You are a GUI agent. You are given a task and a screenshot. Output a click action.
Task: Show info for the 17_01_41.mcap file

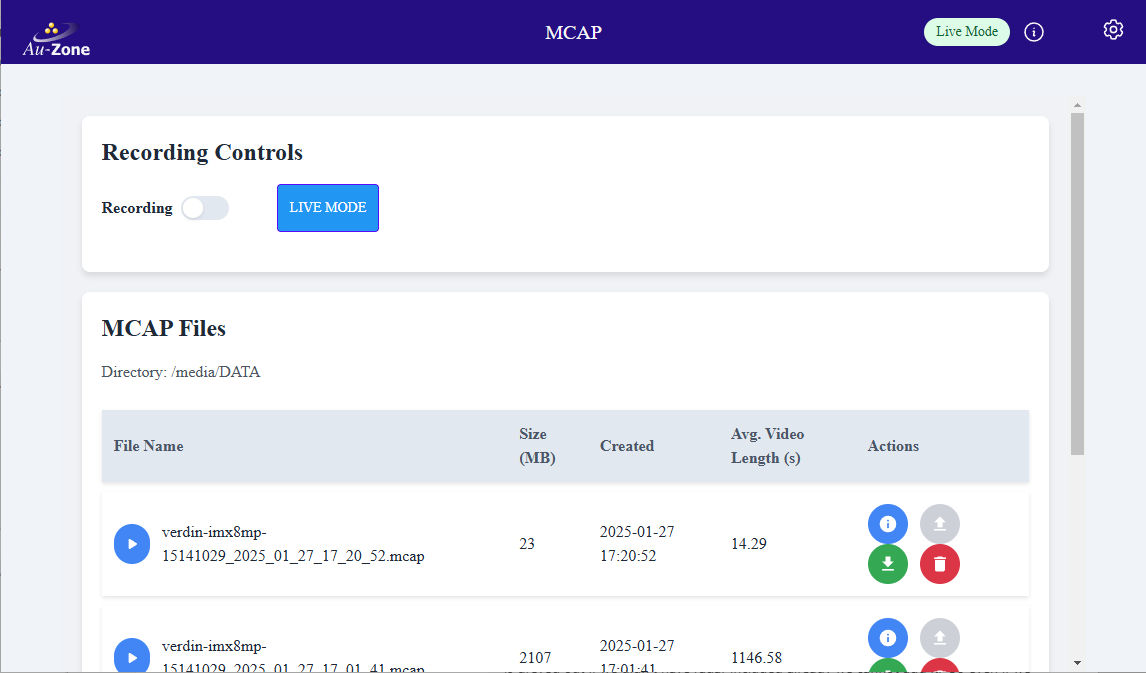887,637
